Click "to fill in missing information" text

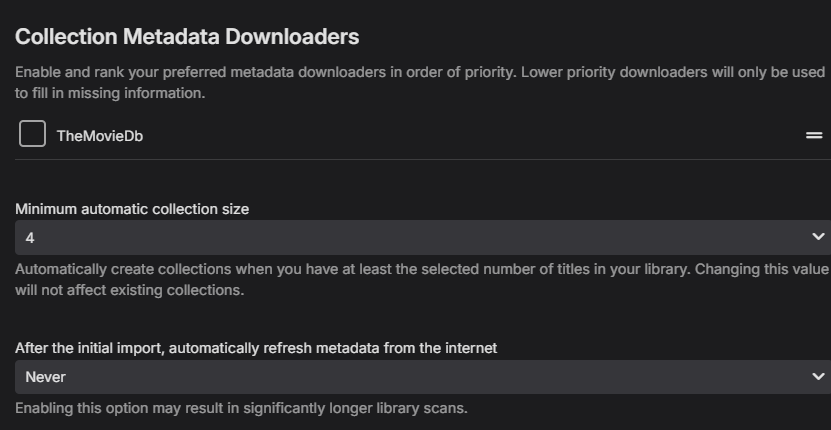[110, 93]
